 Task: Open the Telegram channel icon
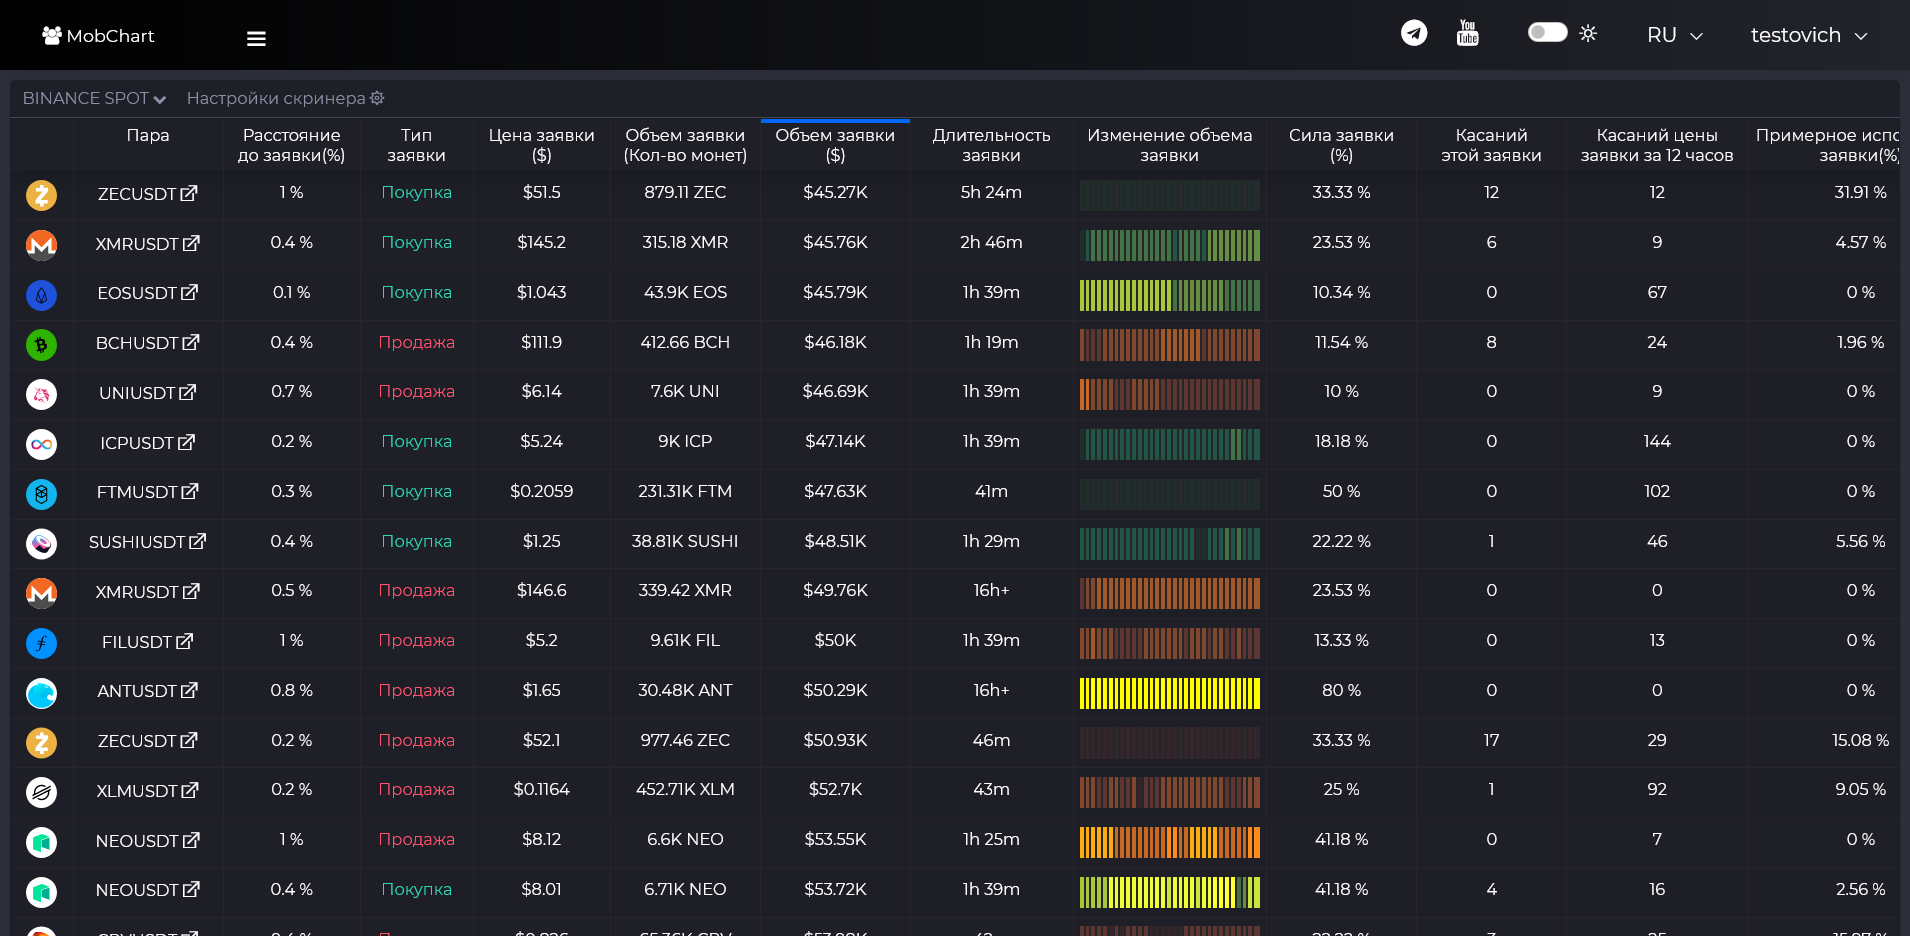click(x=1414, y=33)
